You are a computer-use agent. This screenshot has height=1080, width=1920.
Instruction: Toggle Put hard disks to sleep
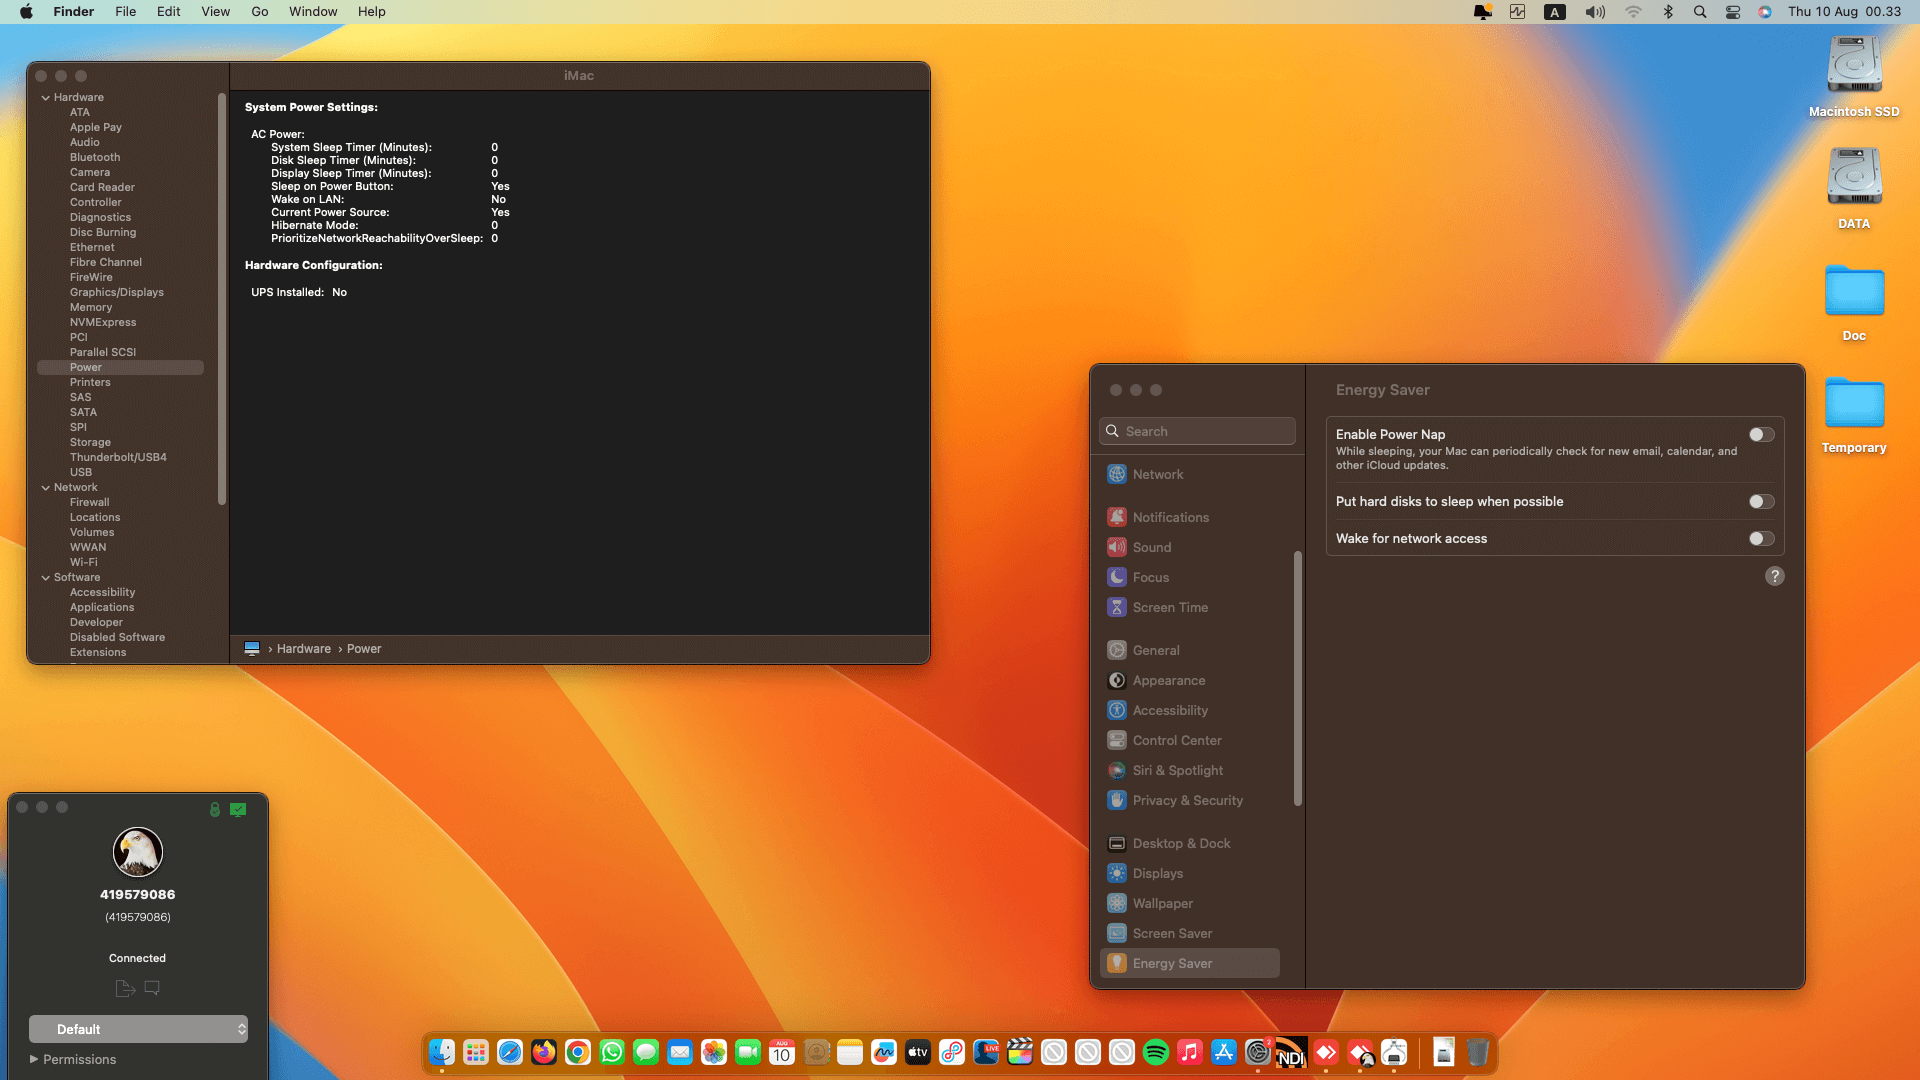(x=1761, y=502)
